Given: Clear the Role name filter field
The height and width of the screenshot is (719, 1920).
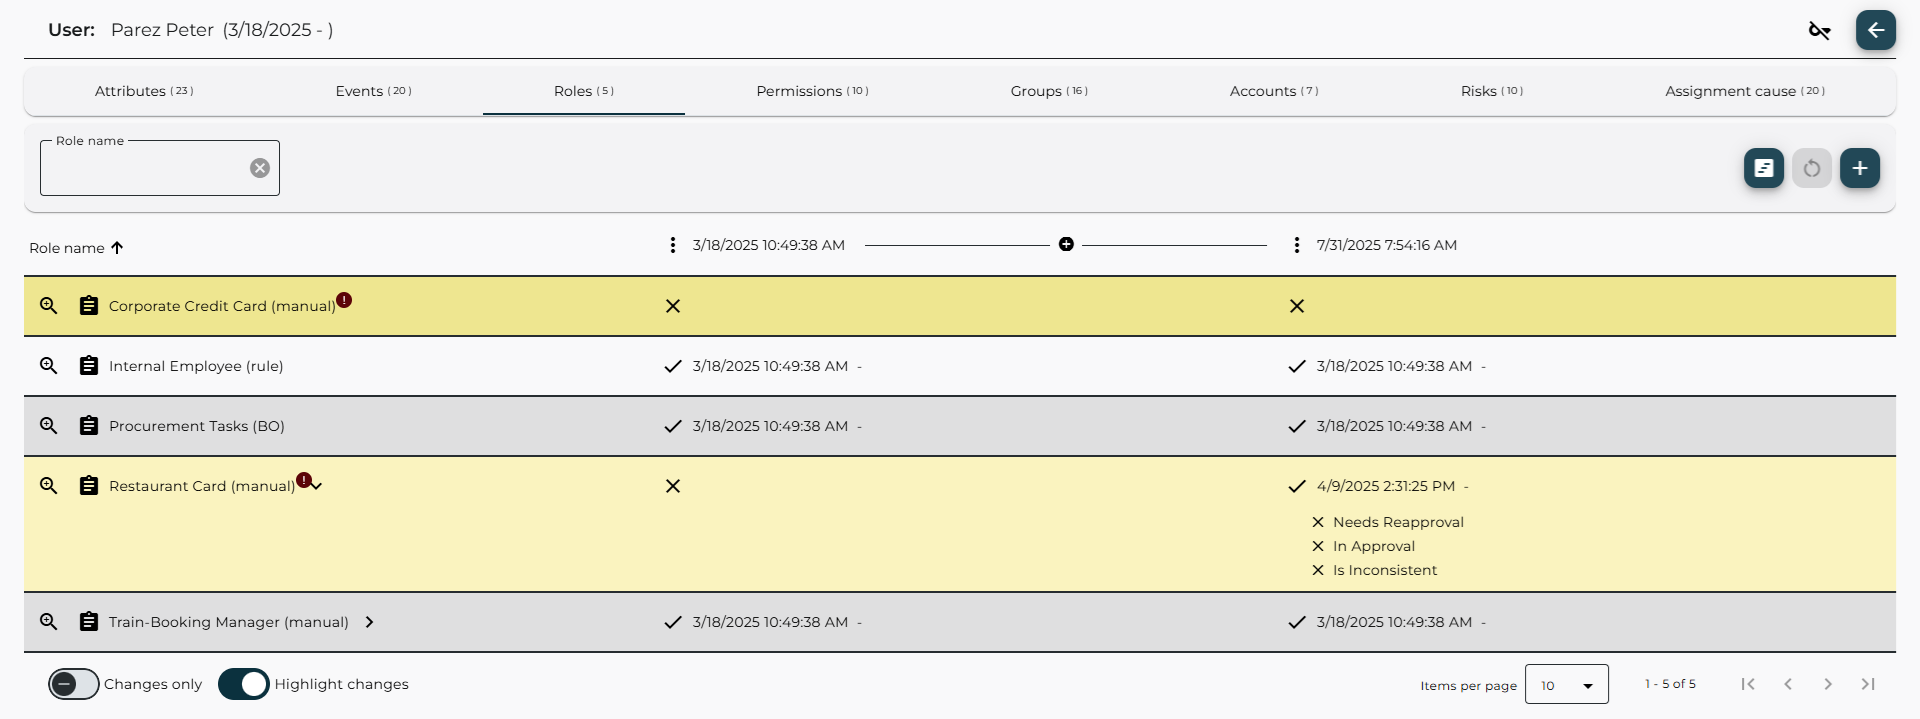Looking at the screenshot, I should coord(260,168).
